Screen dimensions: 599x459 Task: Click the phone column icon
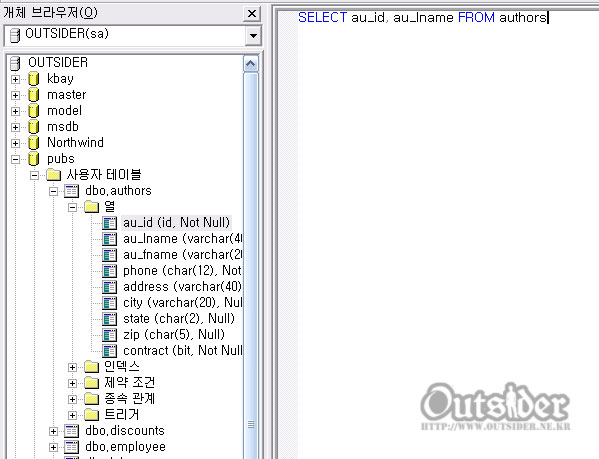tap(109, 271)
